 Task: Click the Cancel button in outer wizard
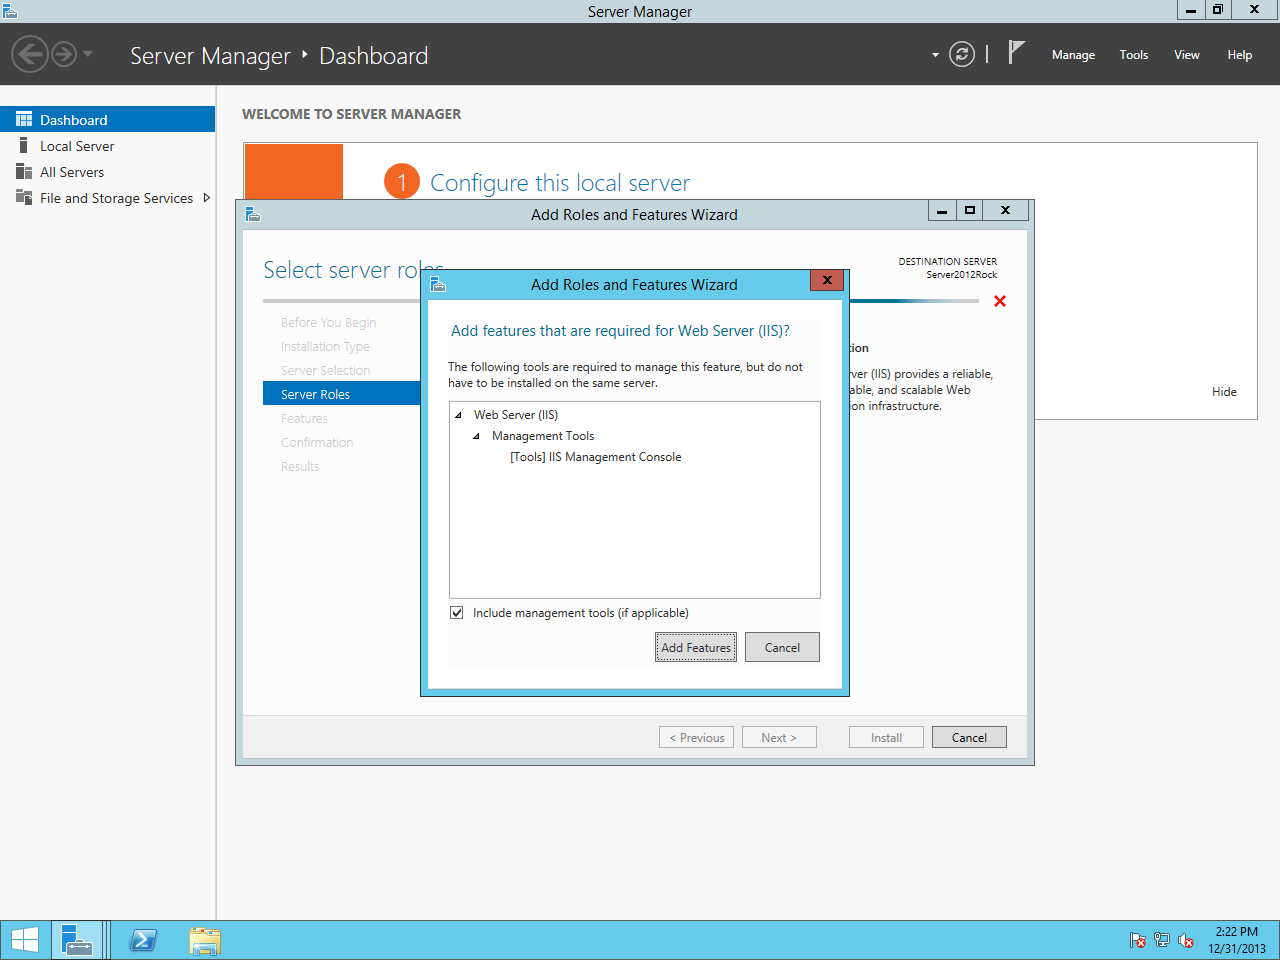pyautogui.click(x=969, y=737)
